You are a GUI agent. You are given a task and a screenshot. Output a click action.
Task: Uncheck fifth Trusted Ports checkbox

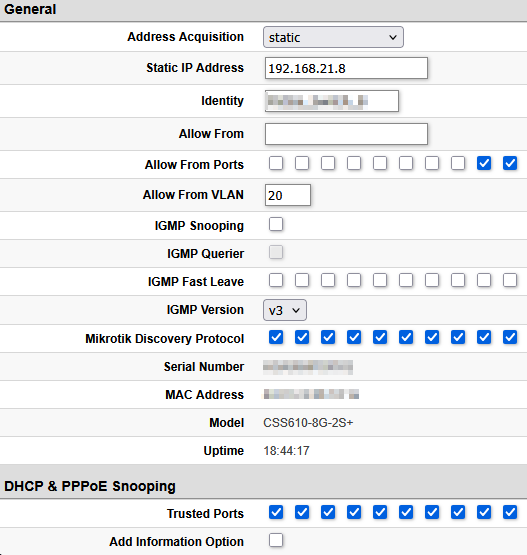point(380,512)
